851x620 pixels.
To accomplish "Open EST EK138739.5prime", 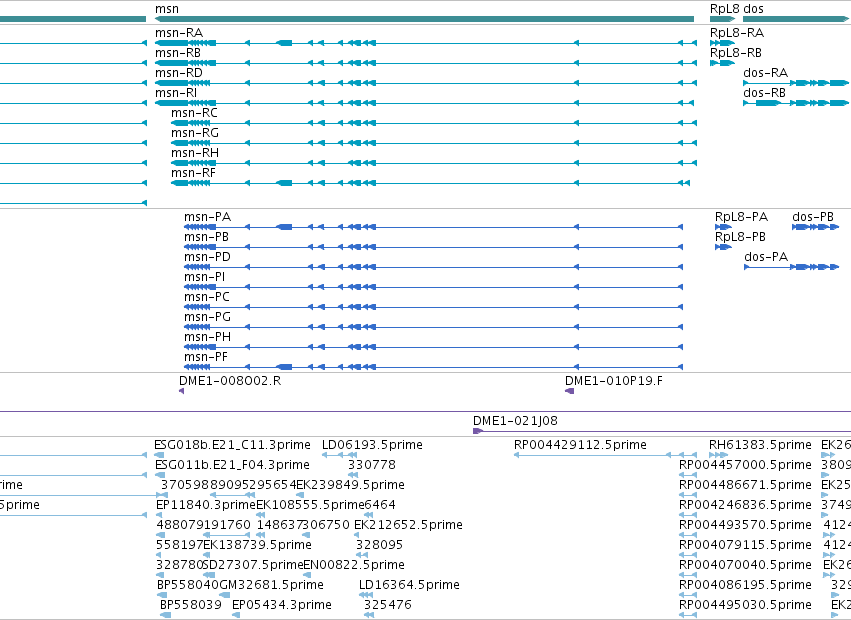I will pyautogui.click(x=257, y=545).
